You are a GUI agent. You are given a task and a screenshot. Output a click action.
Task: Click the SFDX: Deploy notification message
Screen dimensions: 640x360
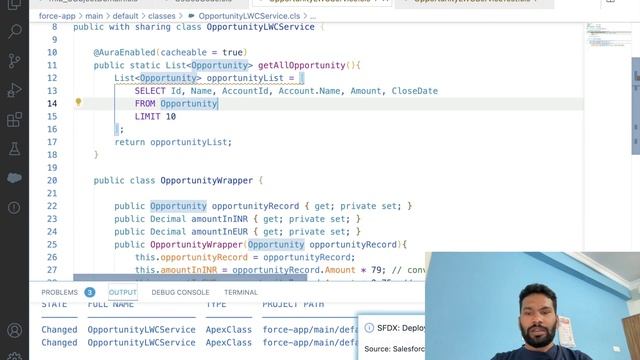coord(401,328)
